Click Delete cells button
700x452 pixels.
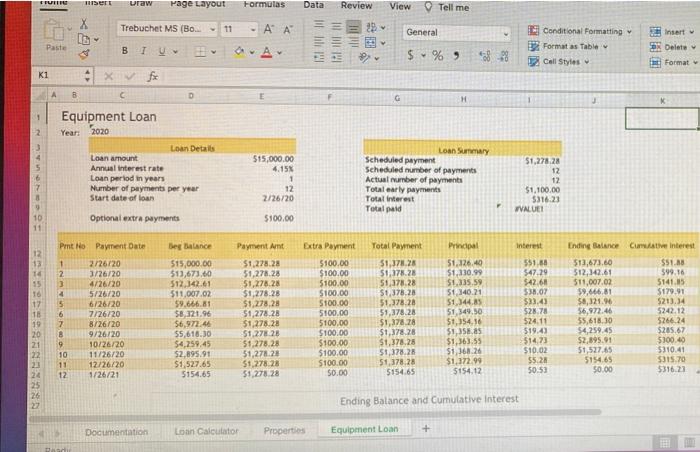click(x=673, y=47)
